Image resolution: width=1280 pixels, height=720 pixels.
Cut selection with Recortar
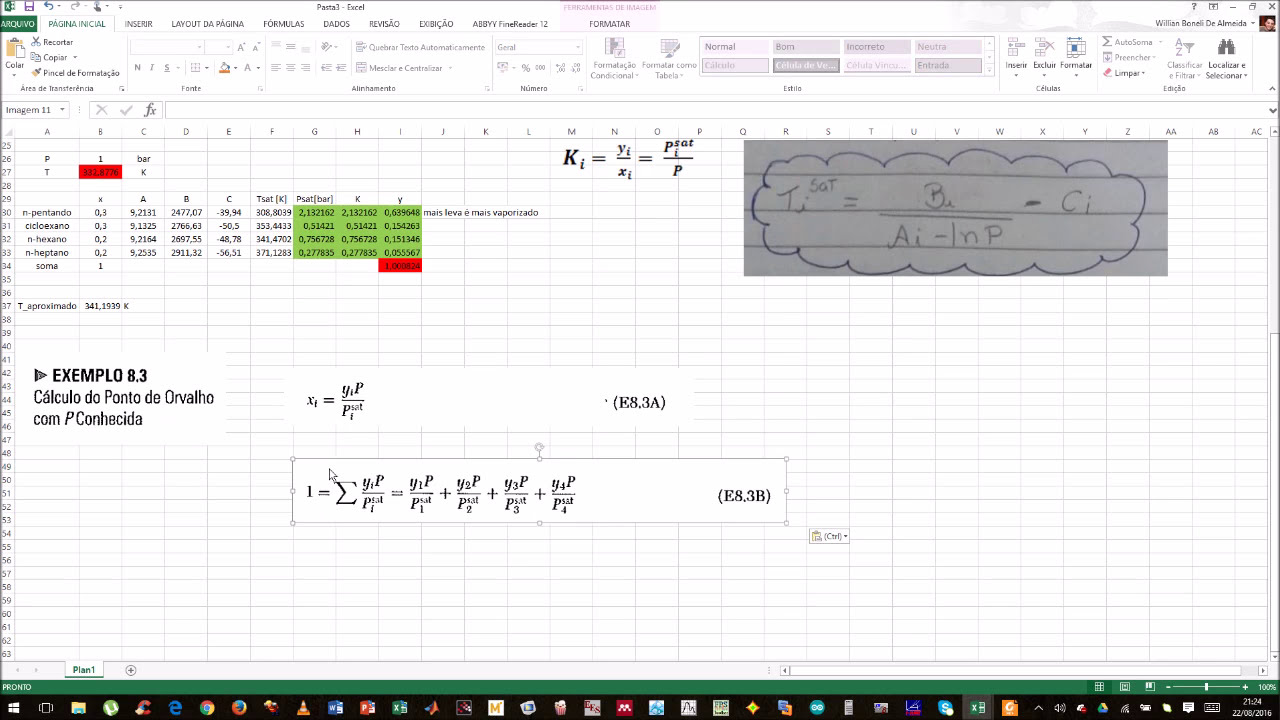[52, 42]
